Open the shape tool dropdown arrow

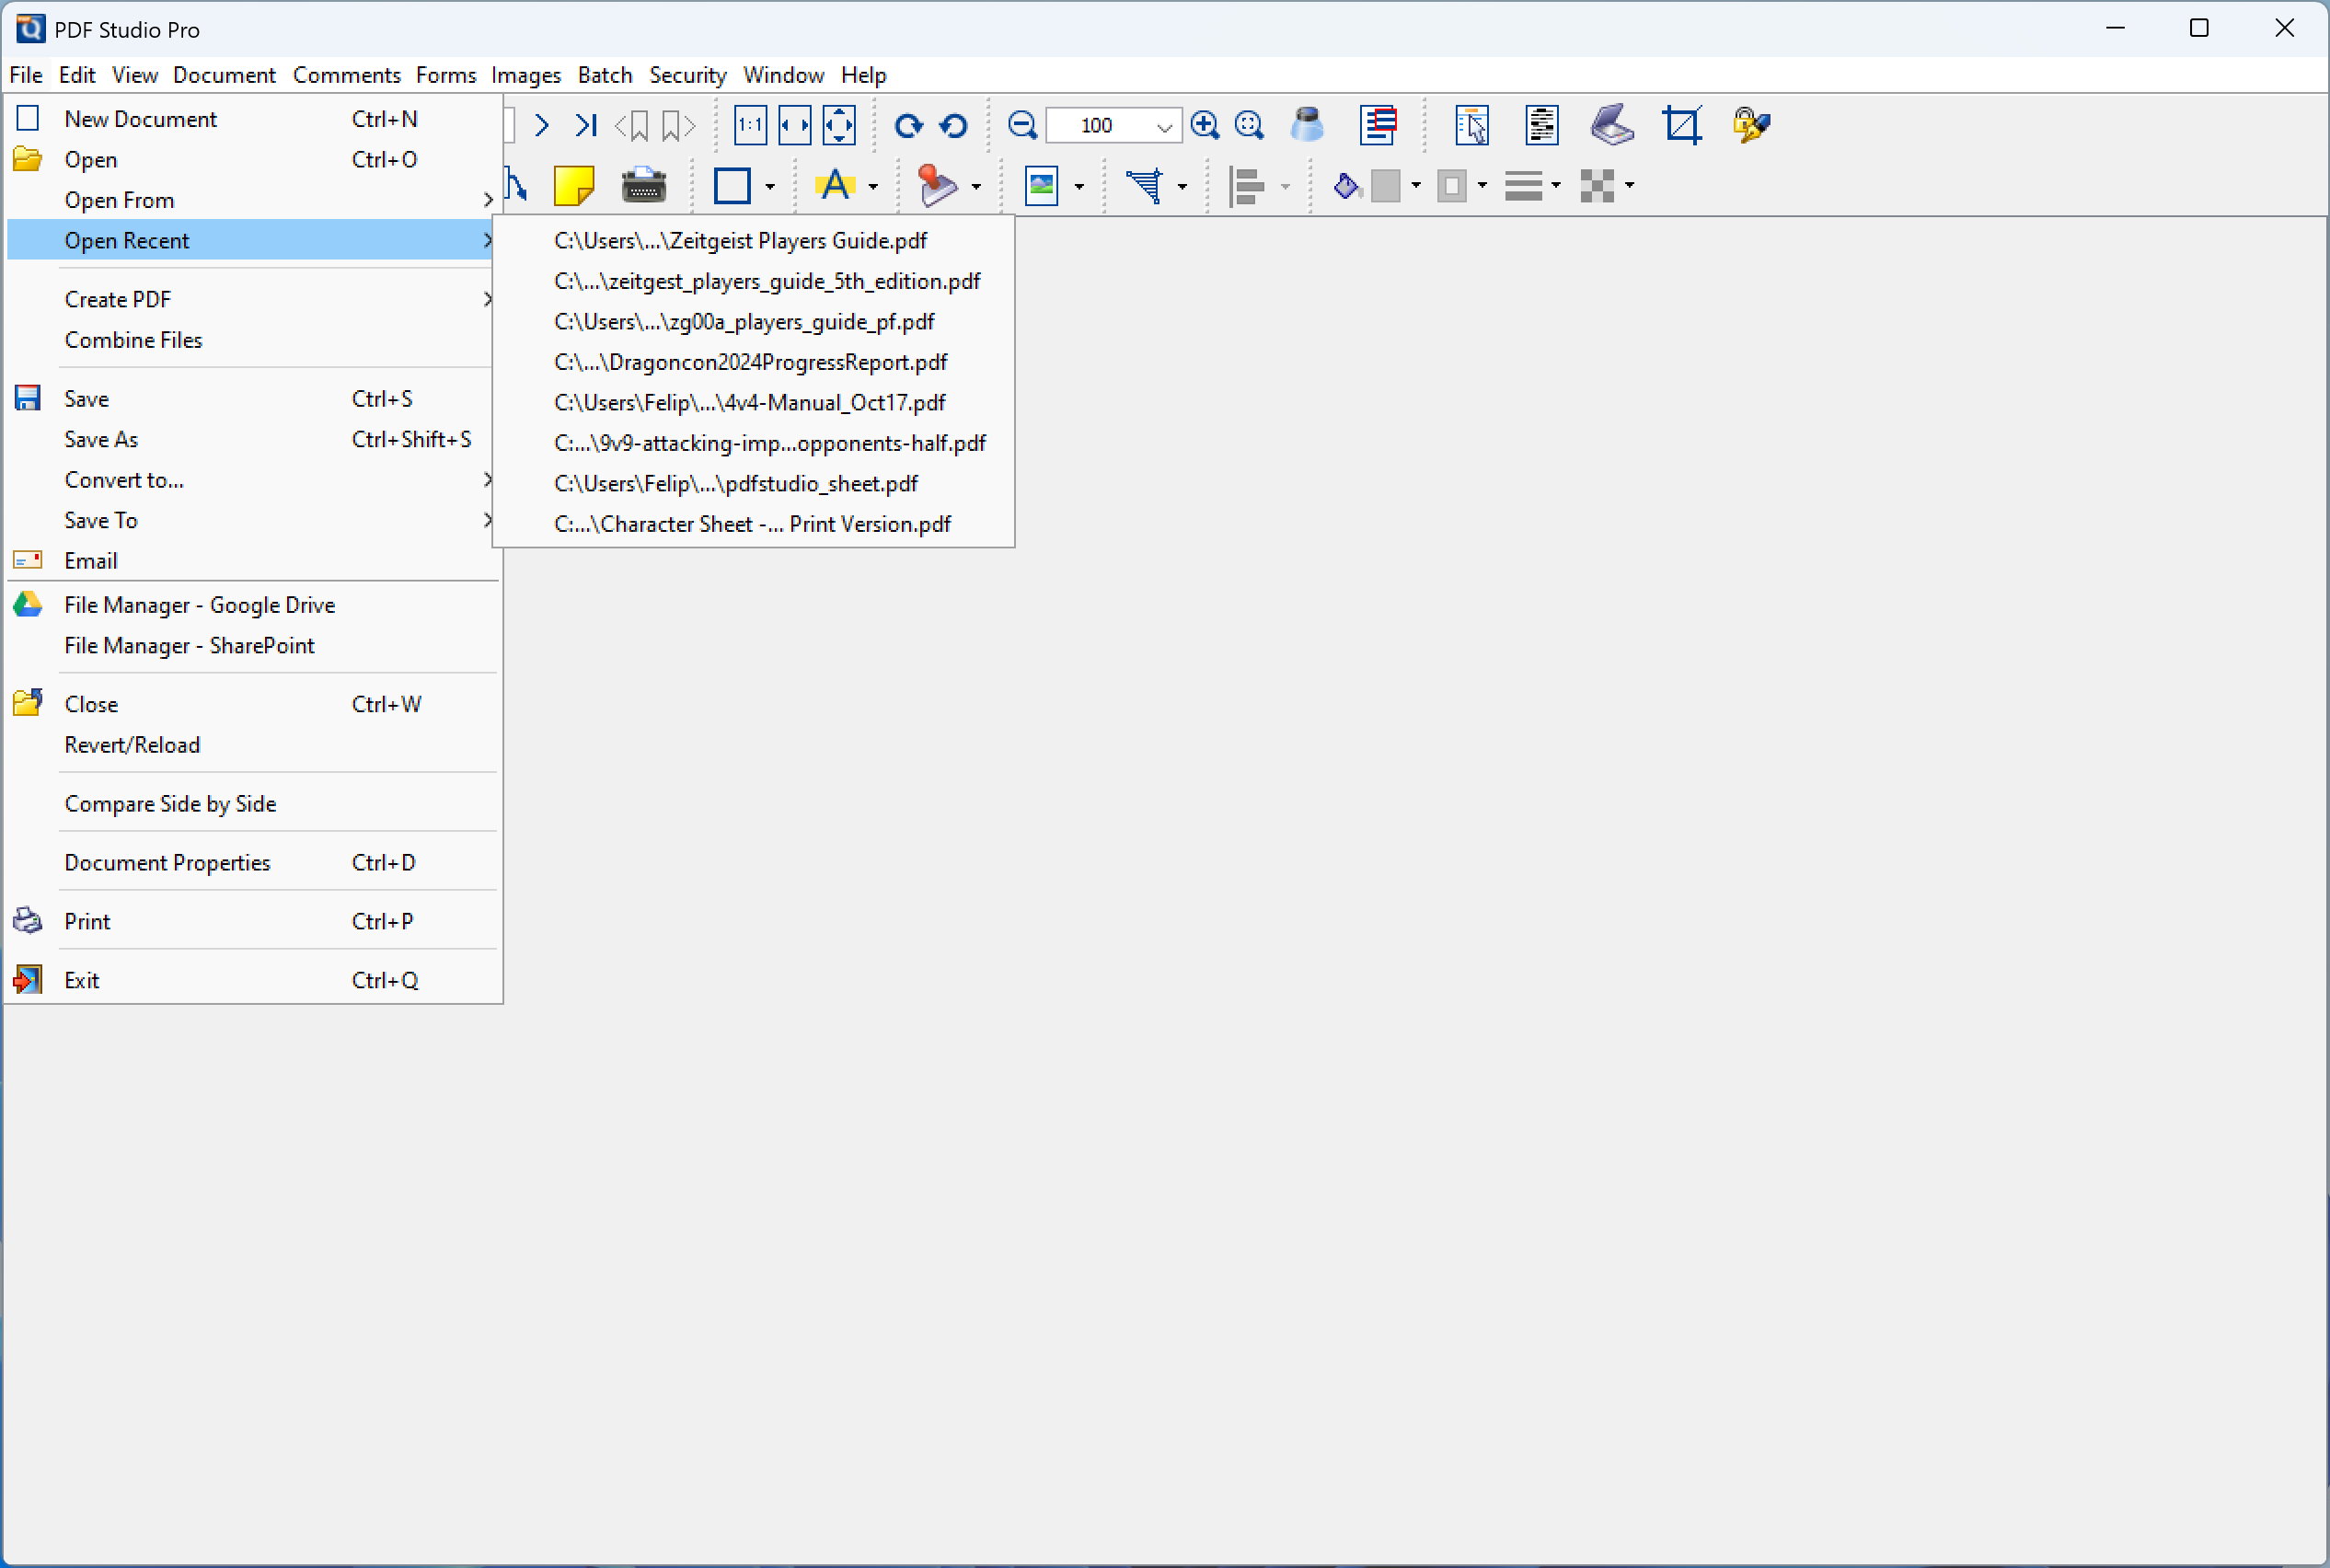770,188
